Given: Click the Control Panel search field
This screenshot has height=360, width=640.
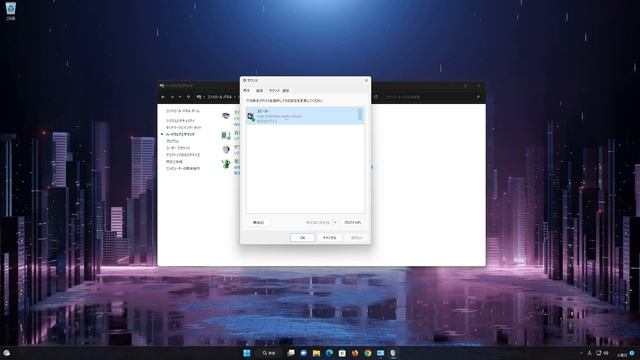Looking at the screenshot, I should point(433,97).
